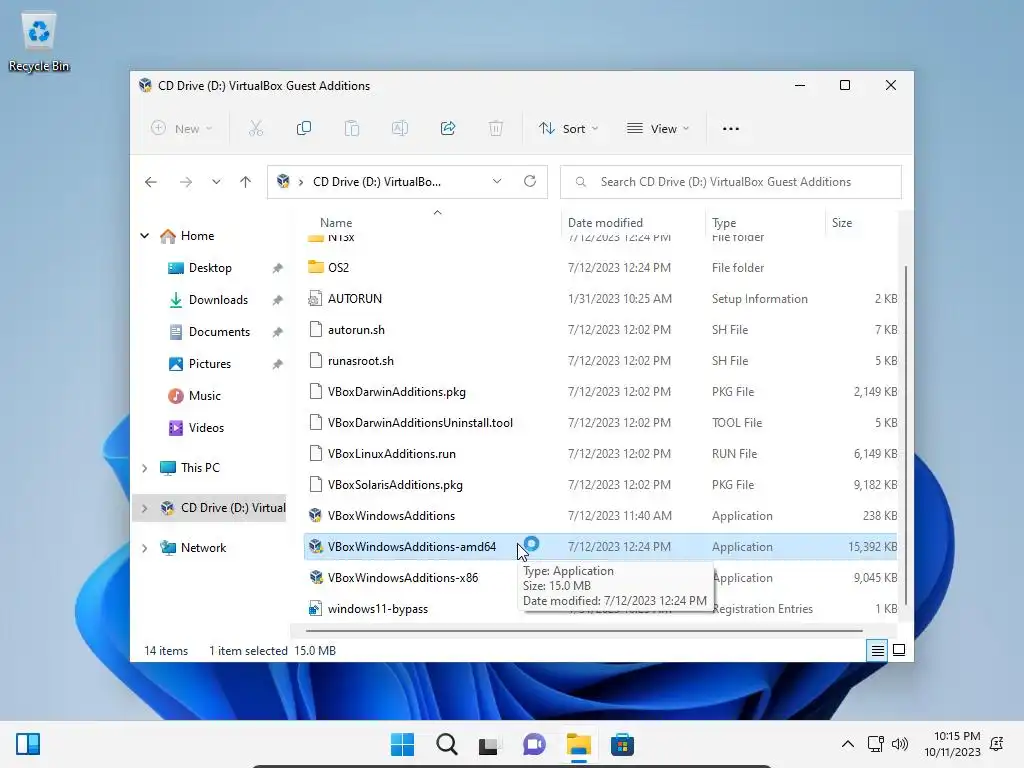Image resolution: width=1024 pixels, height=768 pixels.
Task: Select the AUTORUN setup file
Action: pyautogui.click(x=355, y=298)
